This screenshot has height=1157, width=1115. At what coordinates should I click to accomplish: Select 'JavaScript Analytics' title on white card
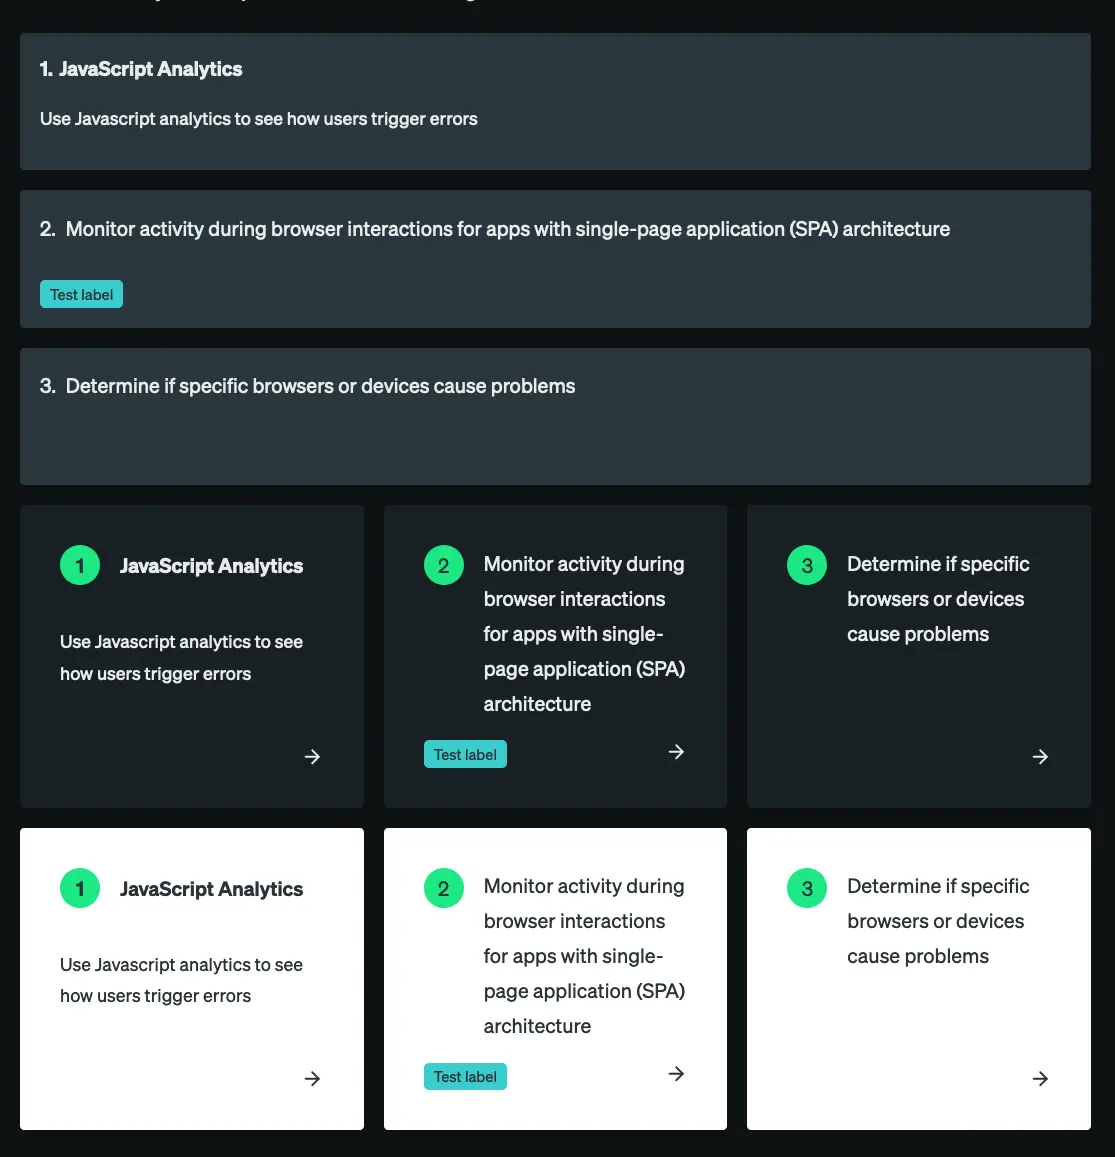tap(211, 889)
